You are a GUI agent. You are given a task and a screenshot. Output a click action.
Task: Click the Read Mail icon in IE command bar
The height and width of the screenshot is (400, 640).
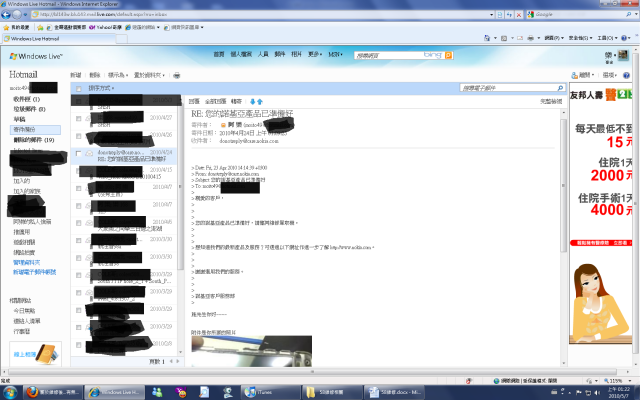[x=520, y=38]
